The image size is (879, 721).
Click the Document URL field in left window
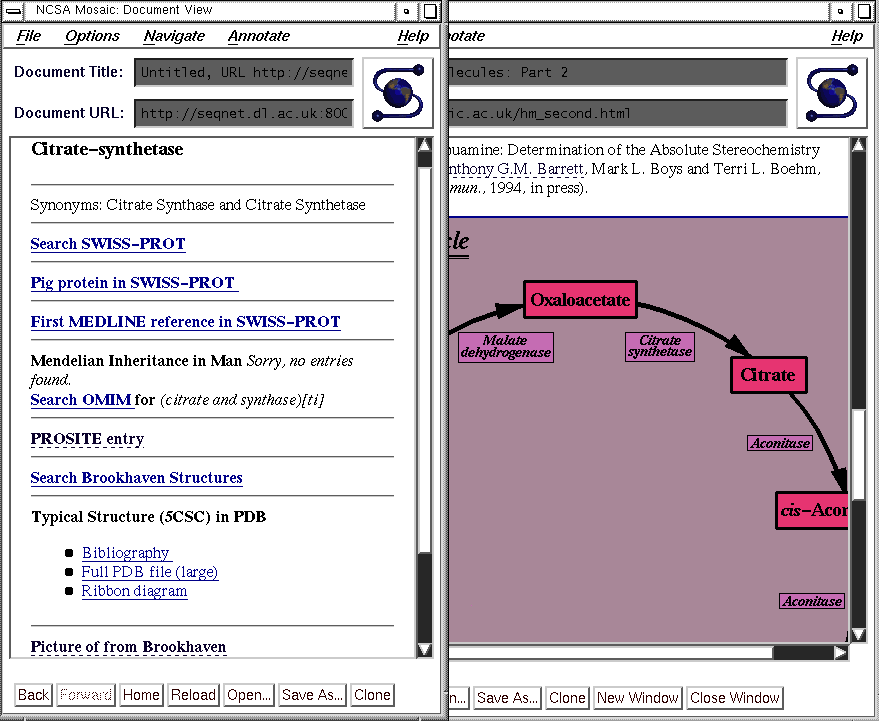244,113
